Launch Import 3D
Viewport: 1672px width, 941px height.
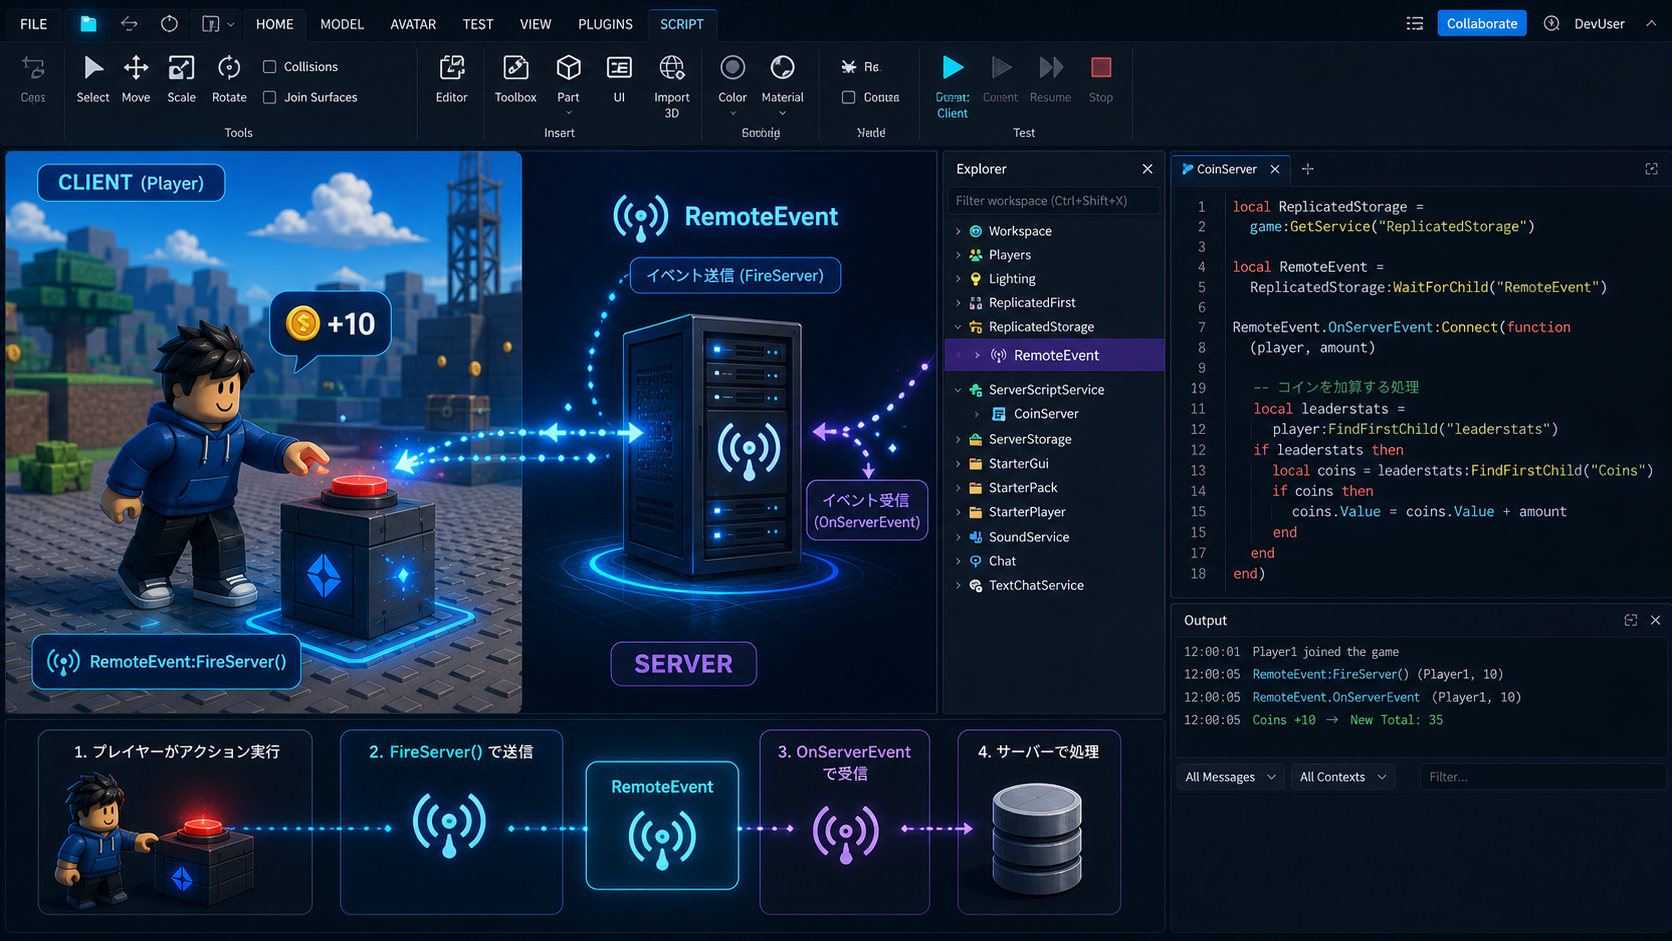tap(672, 86)
